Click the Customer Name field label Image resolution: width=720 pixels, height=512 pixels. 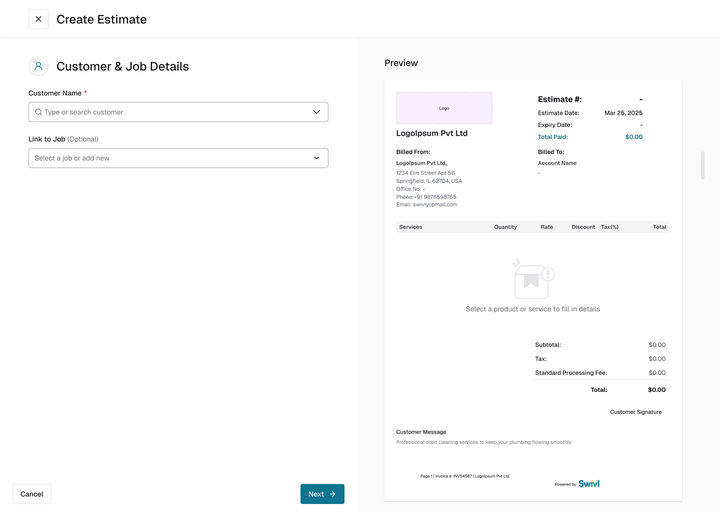pos(55,93)
